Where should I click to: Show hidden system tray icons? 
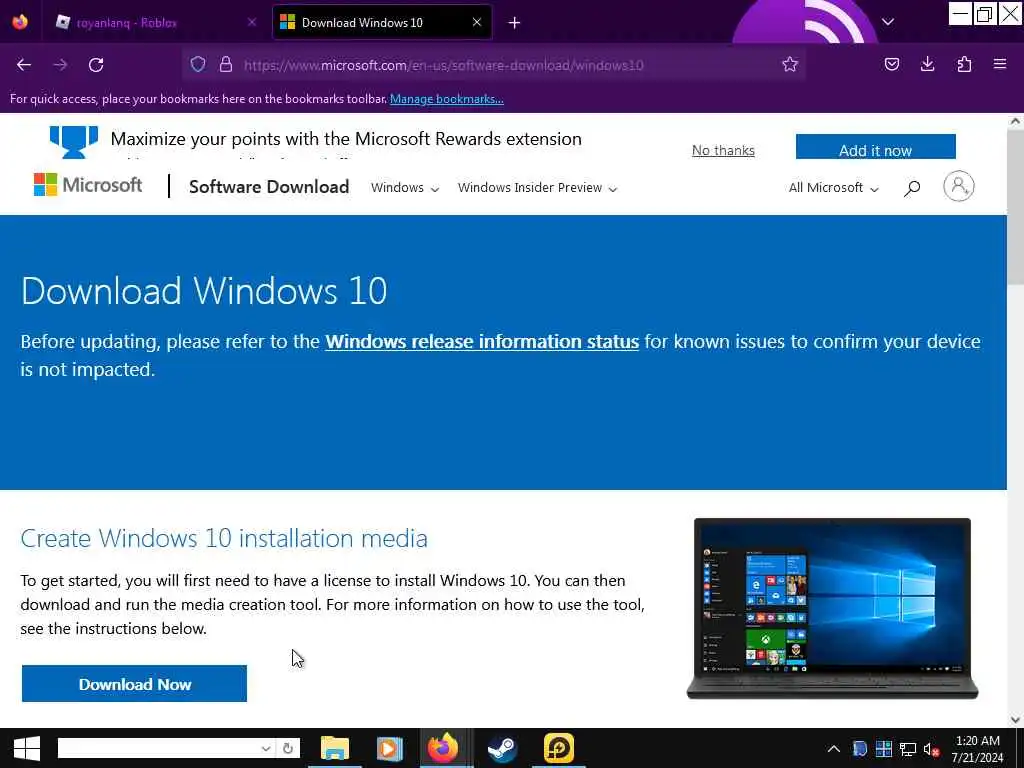tap(834, 749)
